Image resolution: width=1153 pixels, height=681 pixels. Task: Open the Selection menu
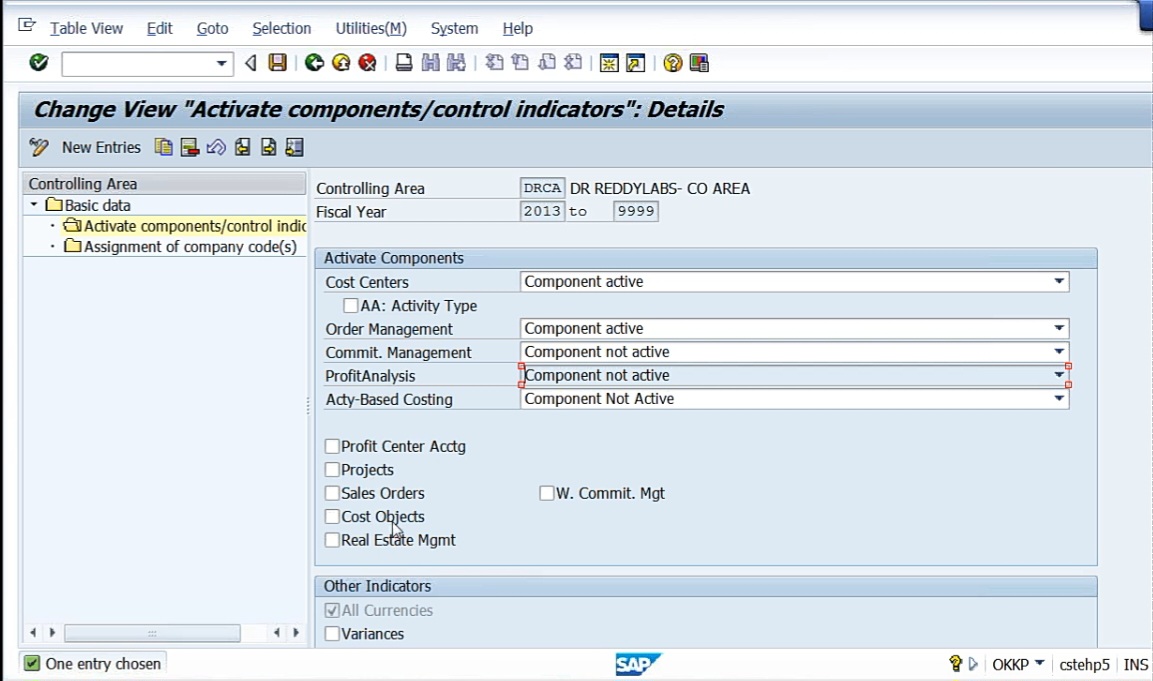282,28
